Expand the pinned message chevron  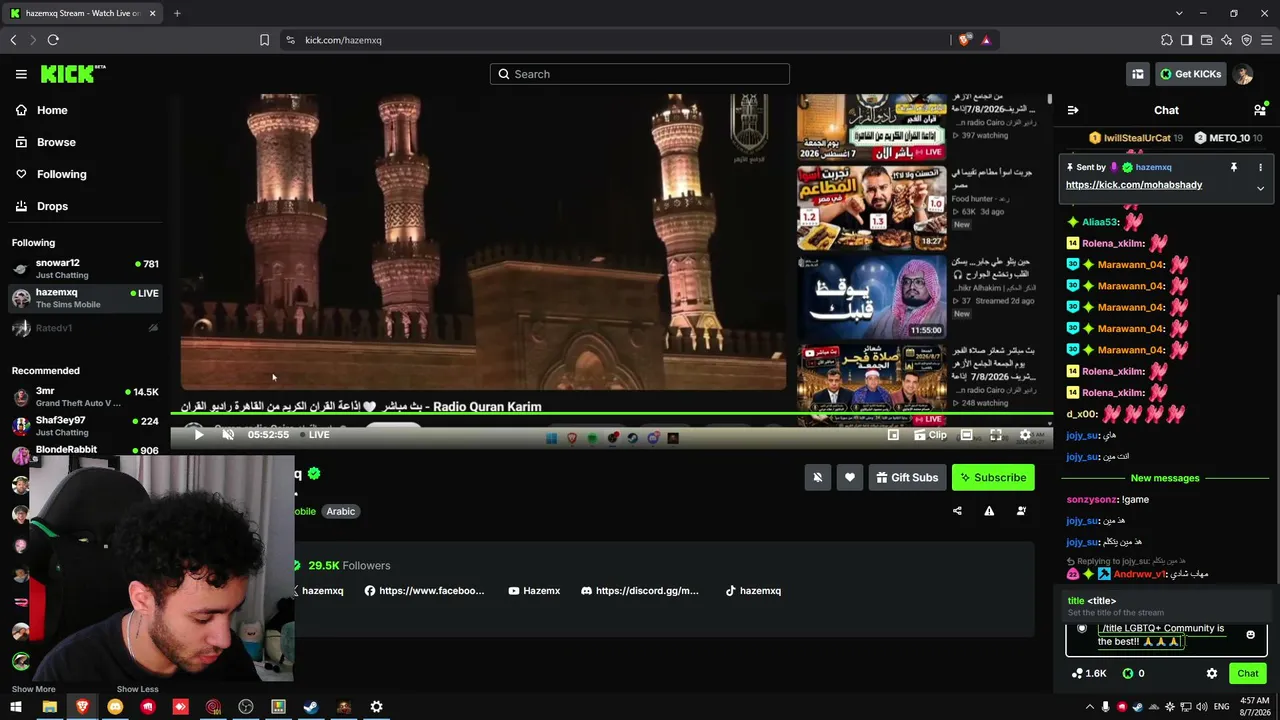click(1260, 188)
